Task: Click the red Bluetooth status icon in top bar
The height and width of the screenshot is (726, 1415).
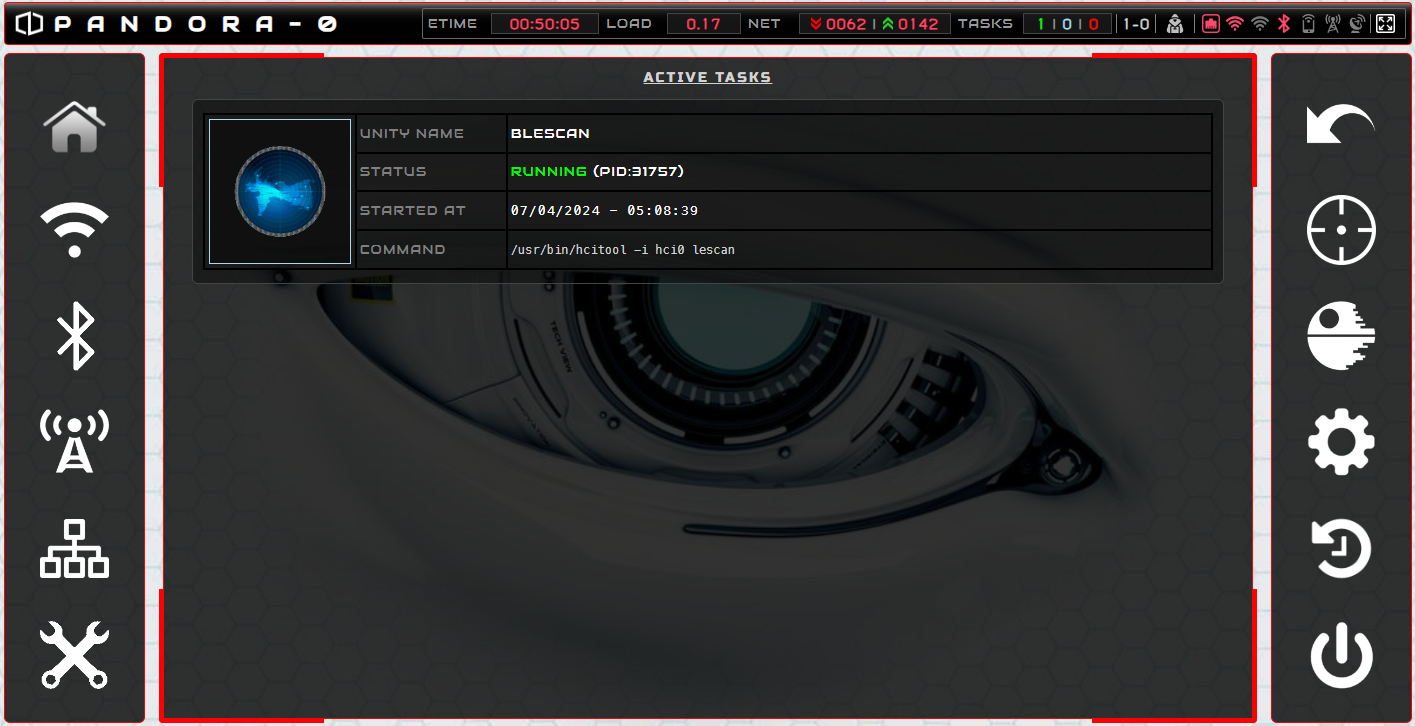Action: [1285, 24]
